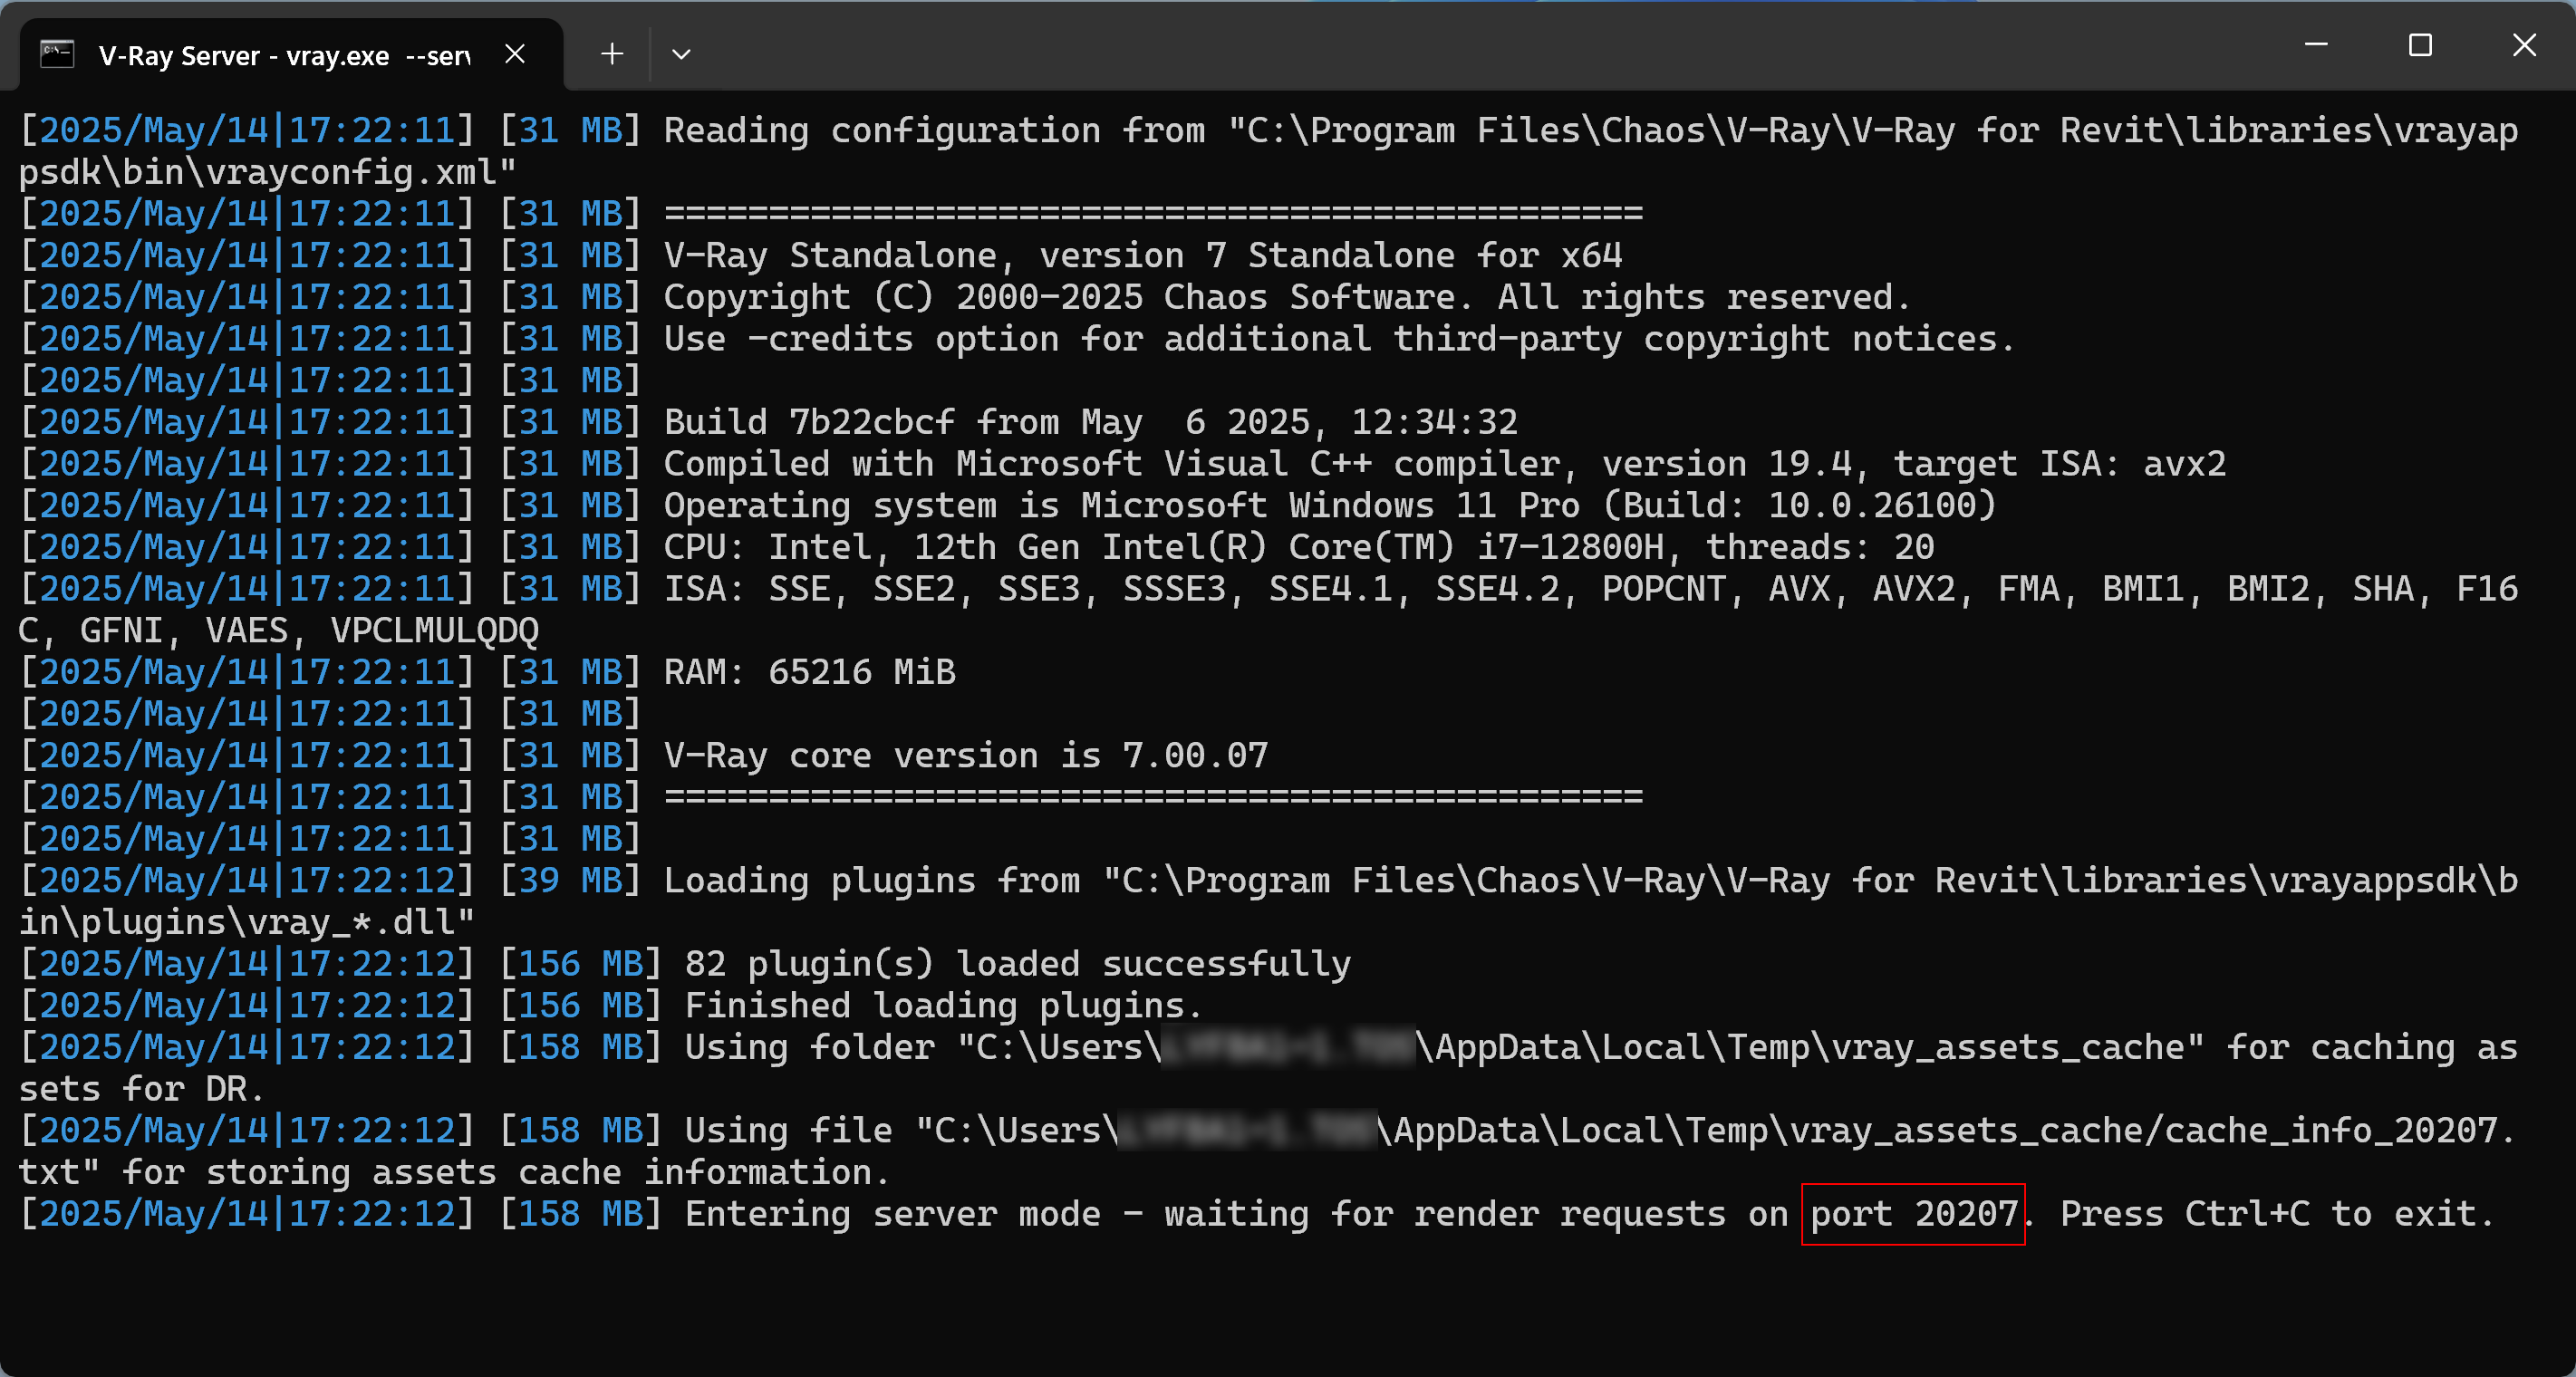Click the 'Build 7b22cbcf' line
This screenshot has height=1377, width=2576.
pos(1090,422)
